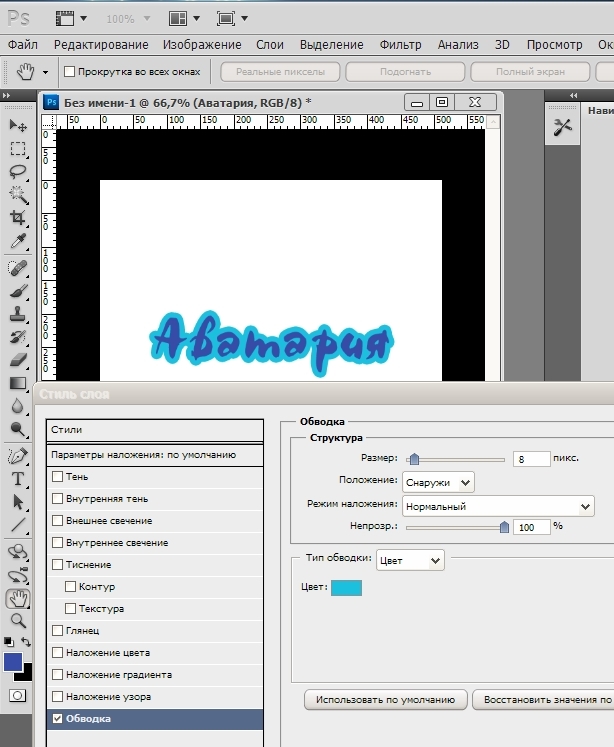Open the Тип обводки dropdown
The width and height of the screenshot is (614, 747).
pos(410,560)
